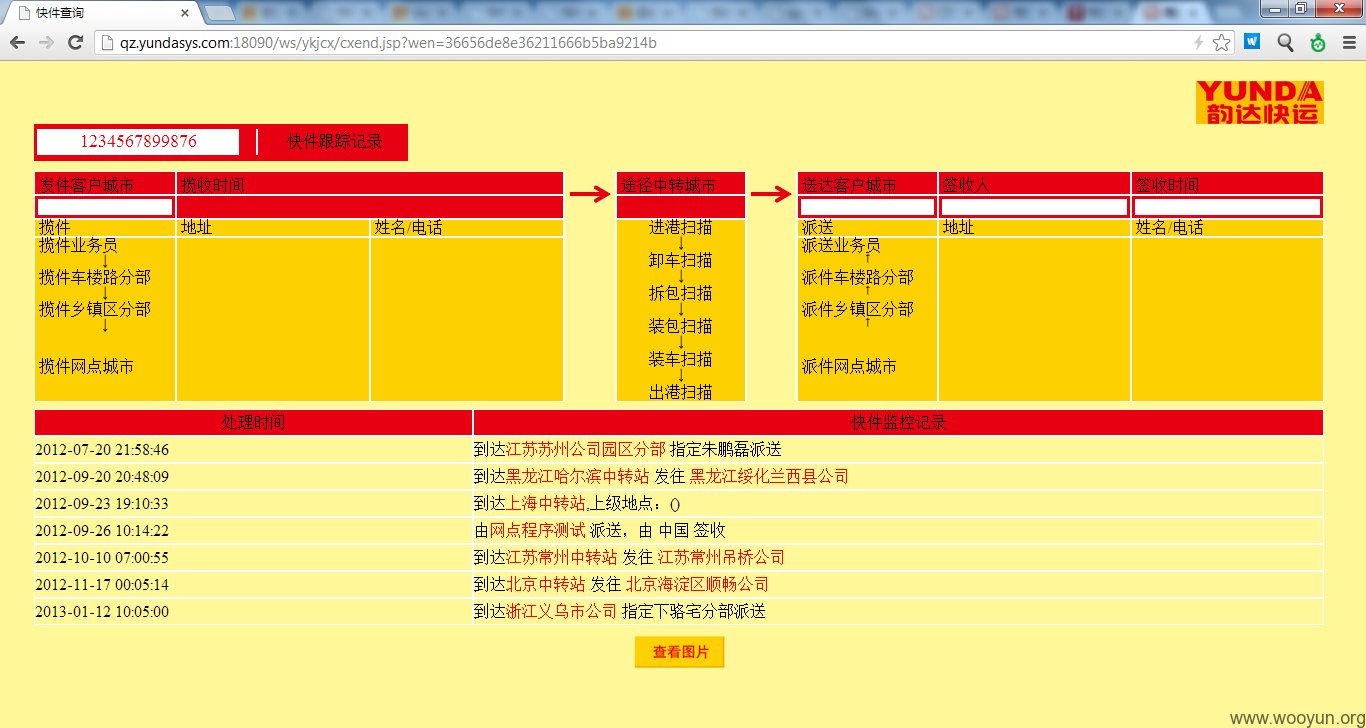Click the 揽件网点城市 label
The height and width of the screenshot is (728, 1366).
coord(86,366)
